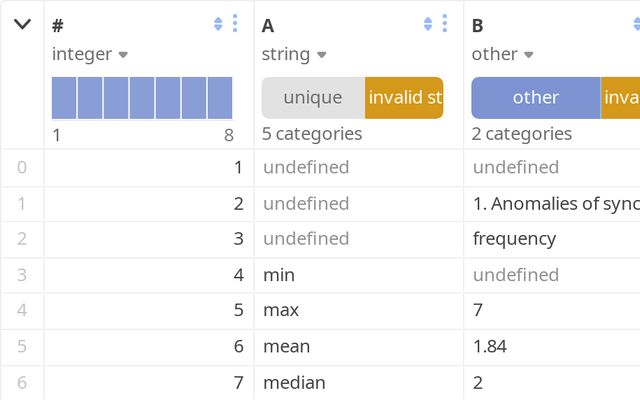Sort column A with the arrows icon
This screenshot has width=640, height=400.
click(x=429, y=24)
